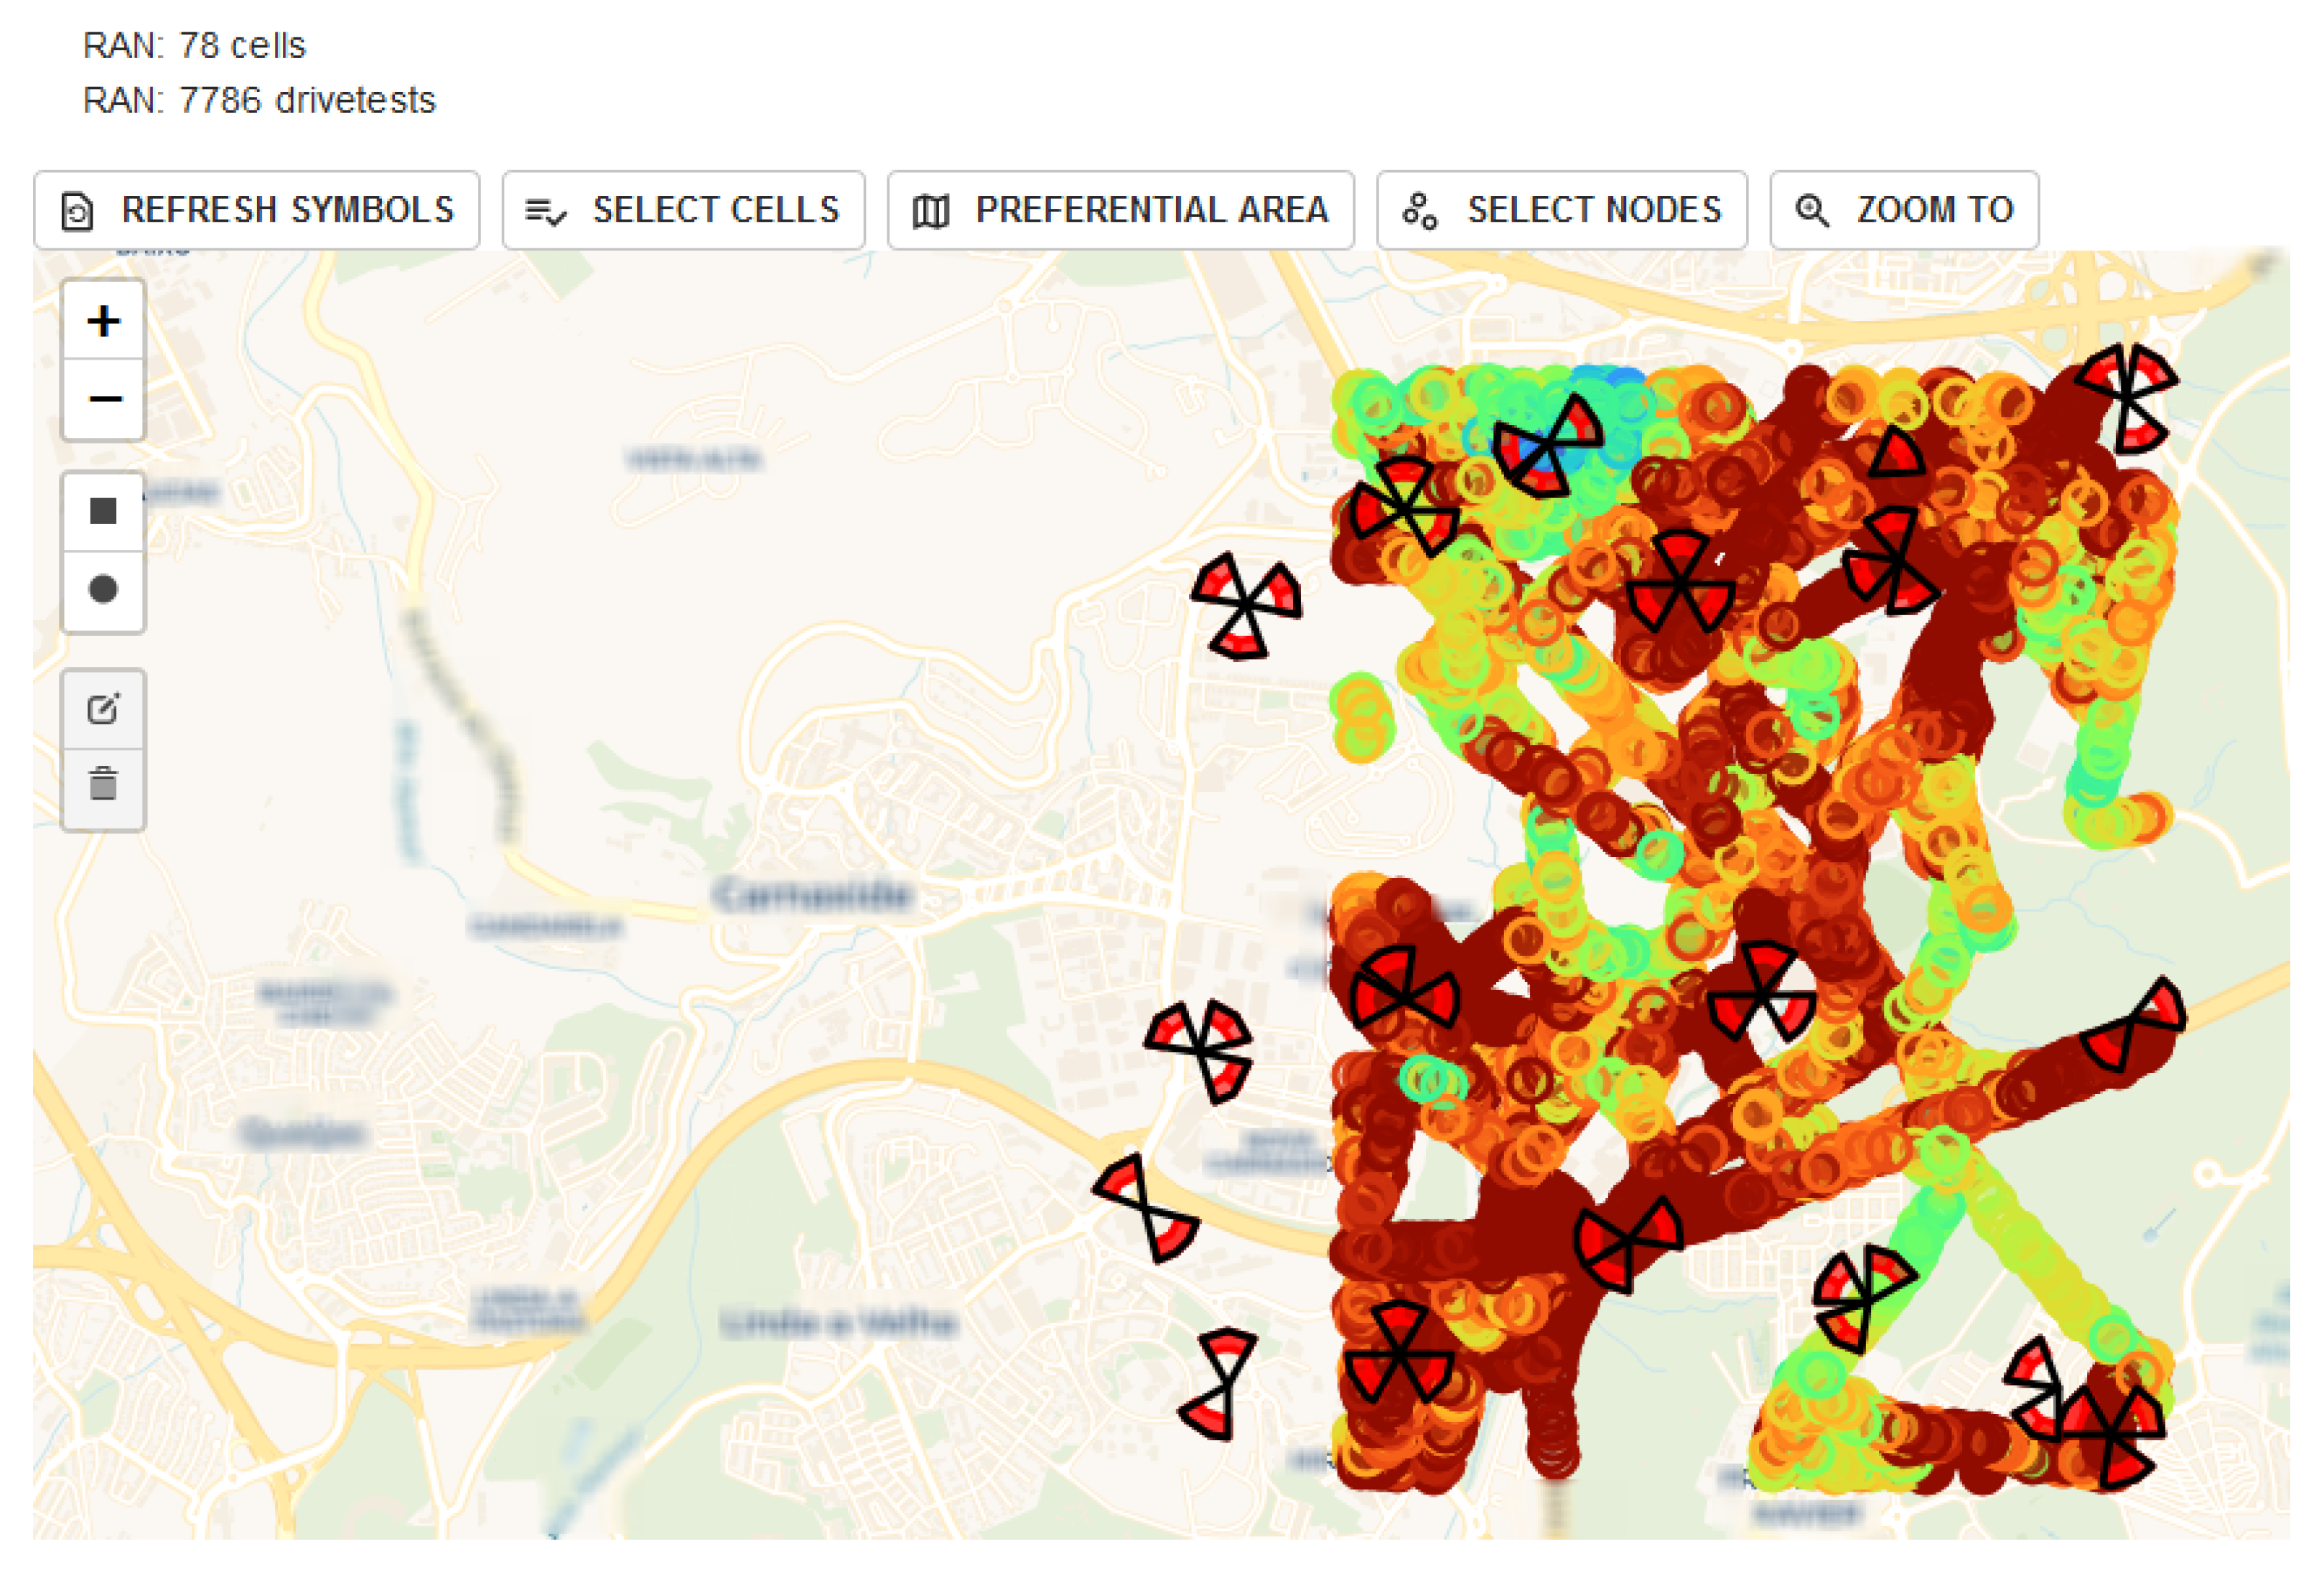Click the refresh document icon in Refresh Symbols
The image size is (2324, 1572).
click(77, 211)
